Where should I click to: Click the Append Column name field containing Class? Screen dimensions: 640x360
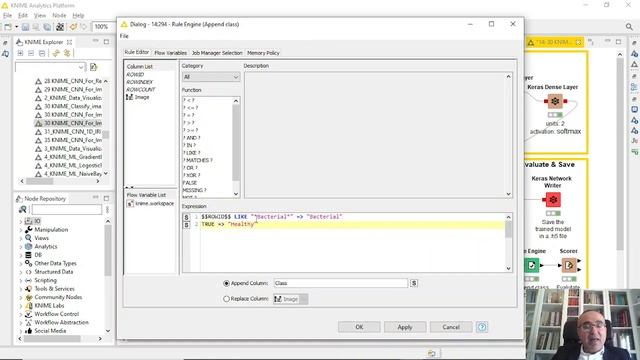(x=340, y=283)
